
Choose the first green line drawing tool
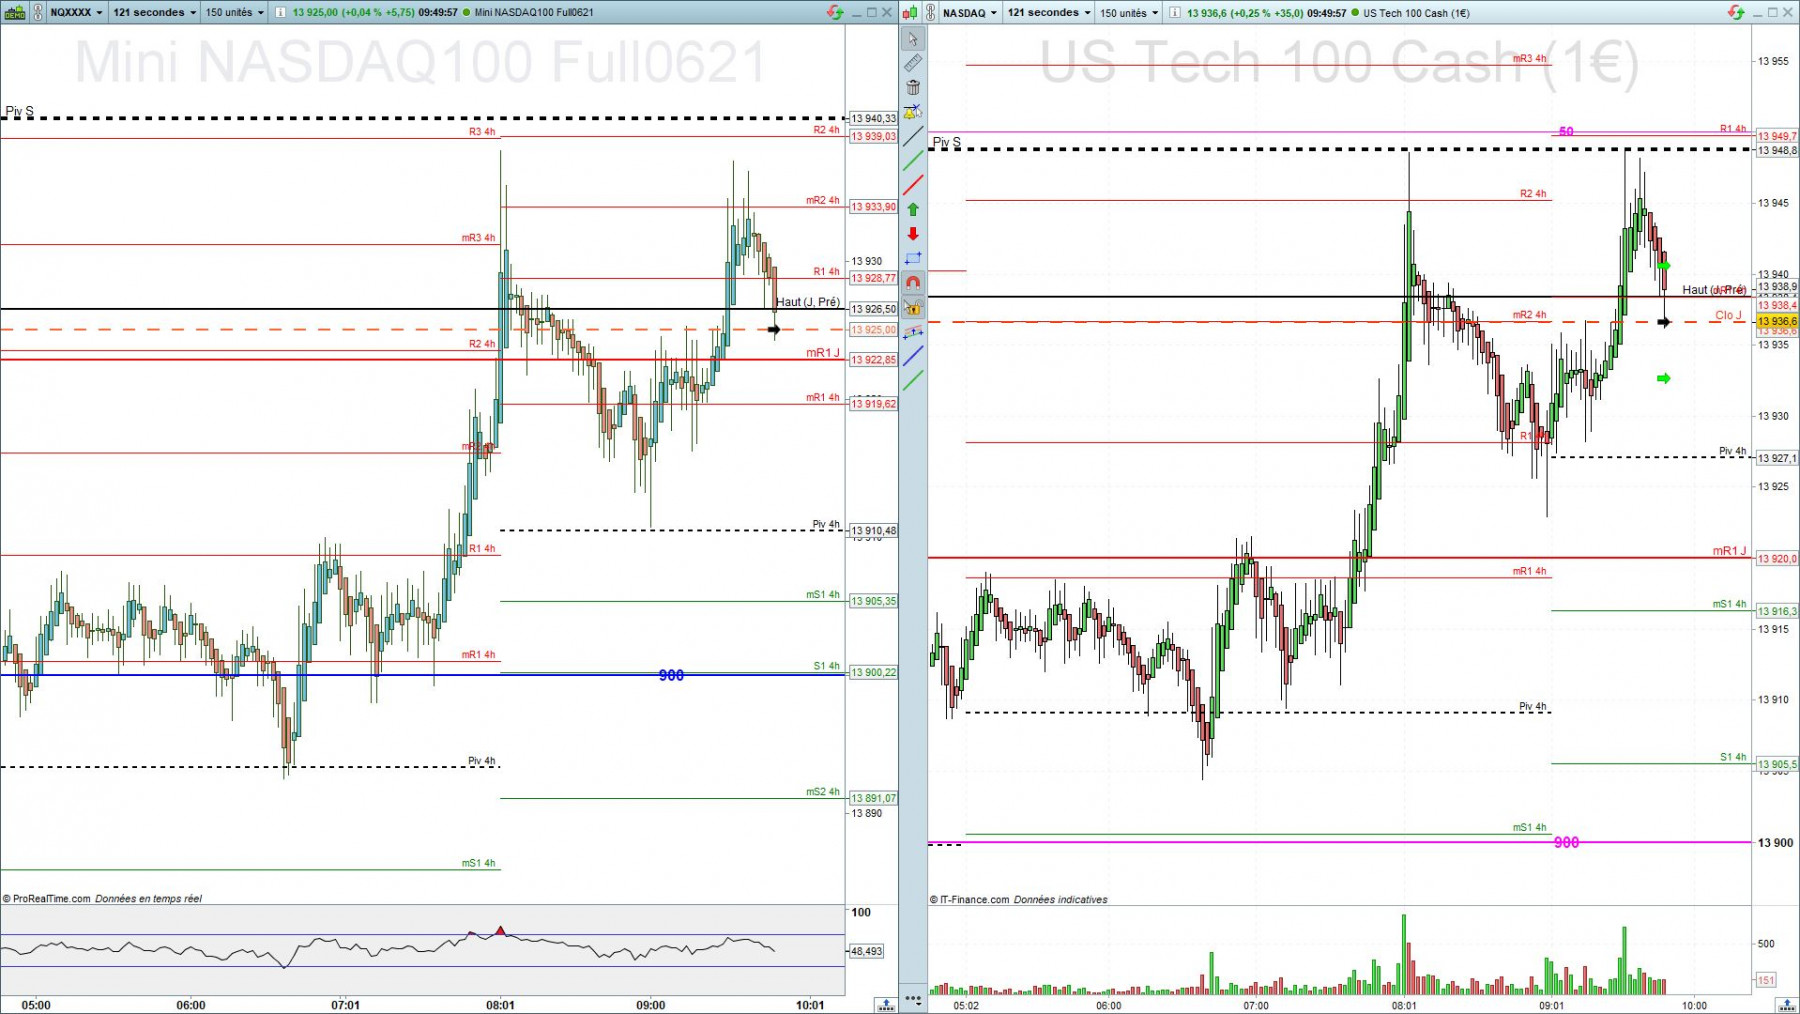click(x=912, y=161)
